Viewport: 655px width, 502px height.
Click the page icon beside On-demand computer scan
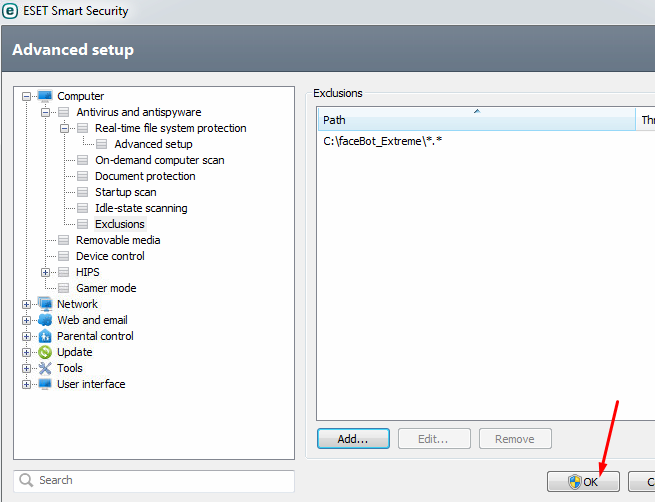(83, 160)
